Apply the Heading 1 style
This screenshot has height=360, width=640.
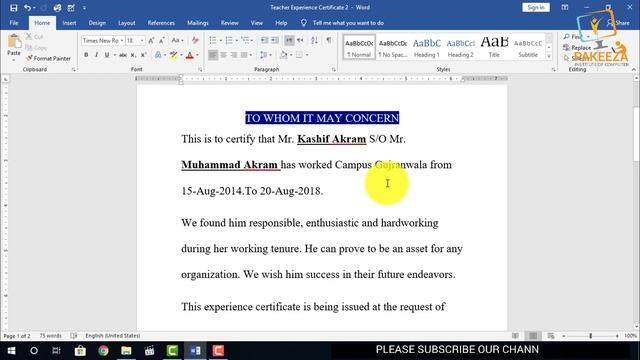[427, 47]
